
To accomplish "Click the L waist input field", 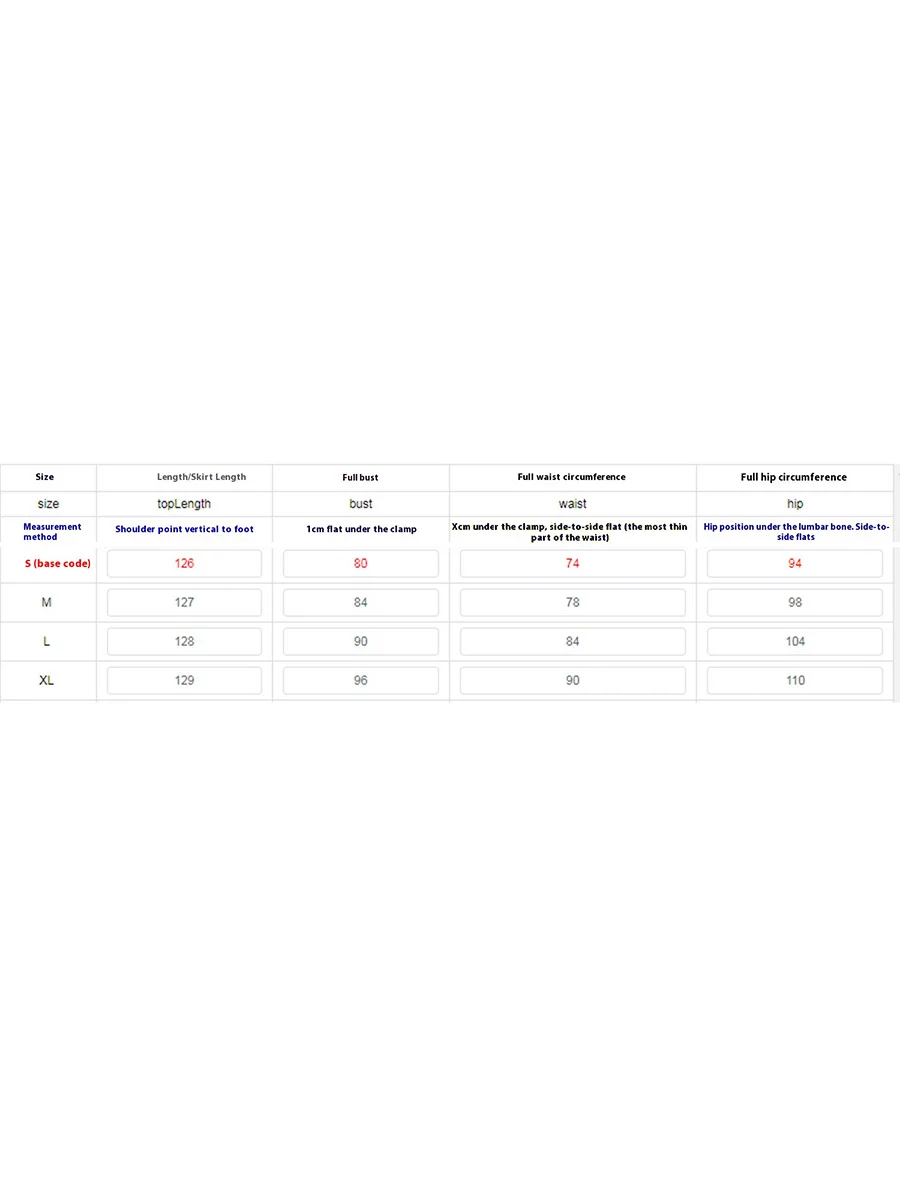I will 572,642.
